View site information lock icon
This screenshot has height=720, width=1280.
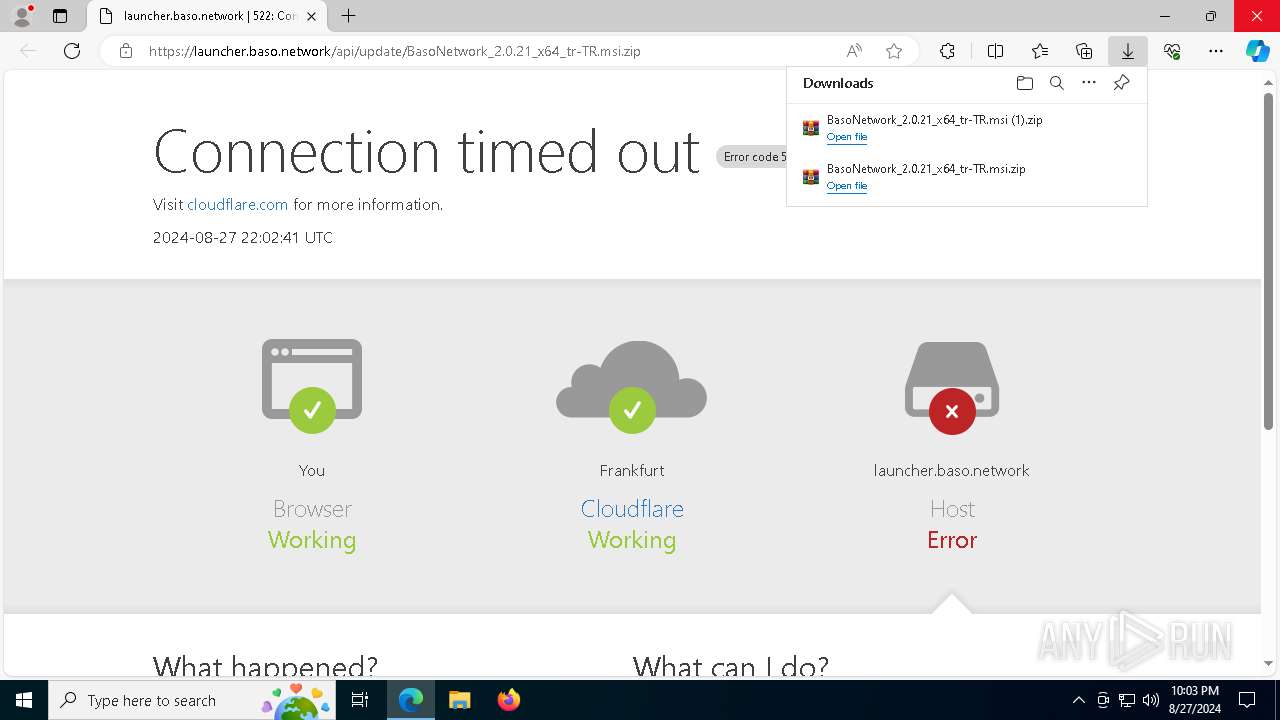[126, 51]
